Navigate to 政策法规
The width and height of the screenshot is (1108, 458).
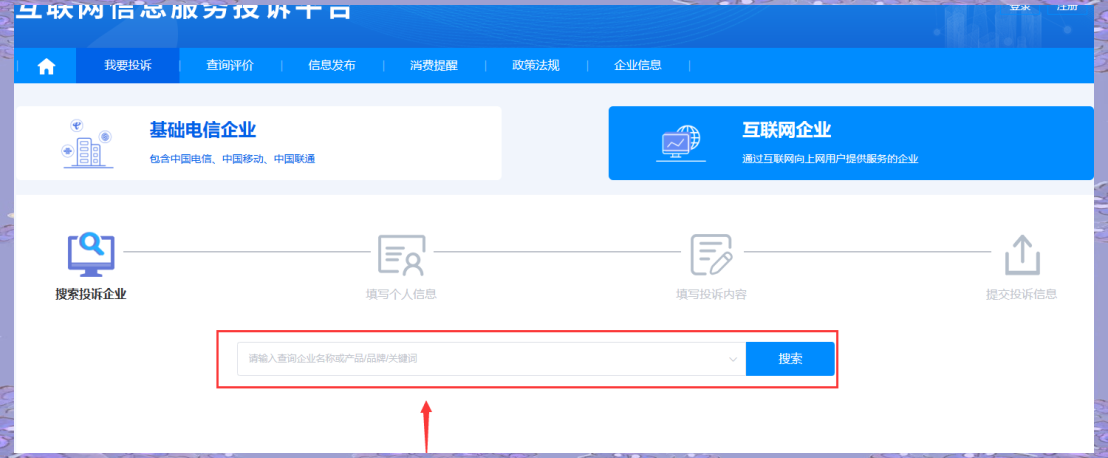point(536,66)
